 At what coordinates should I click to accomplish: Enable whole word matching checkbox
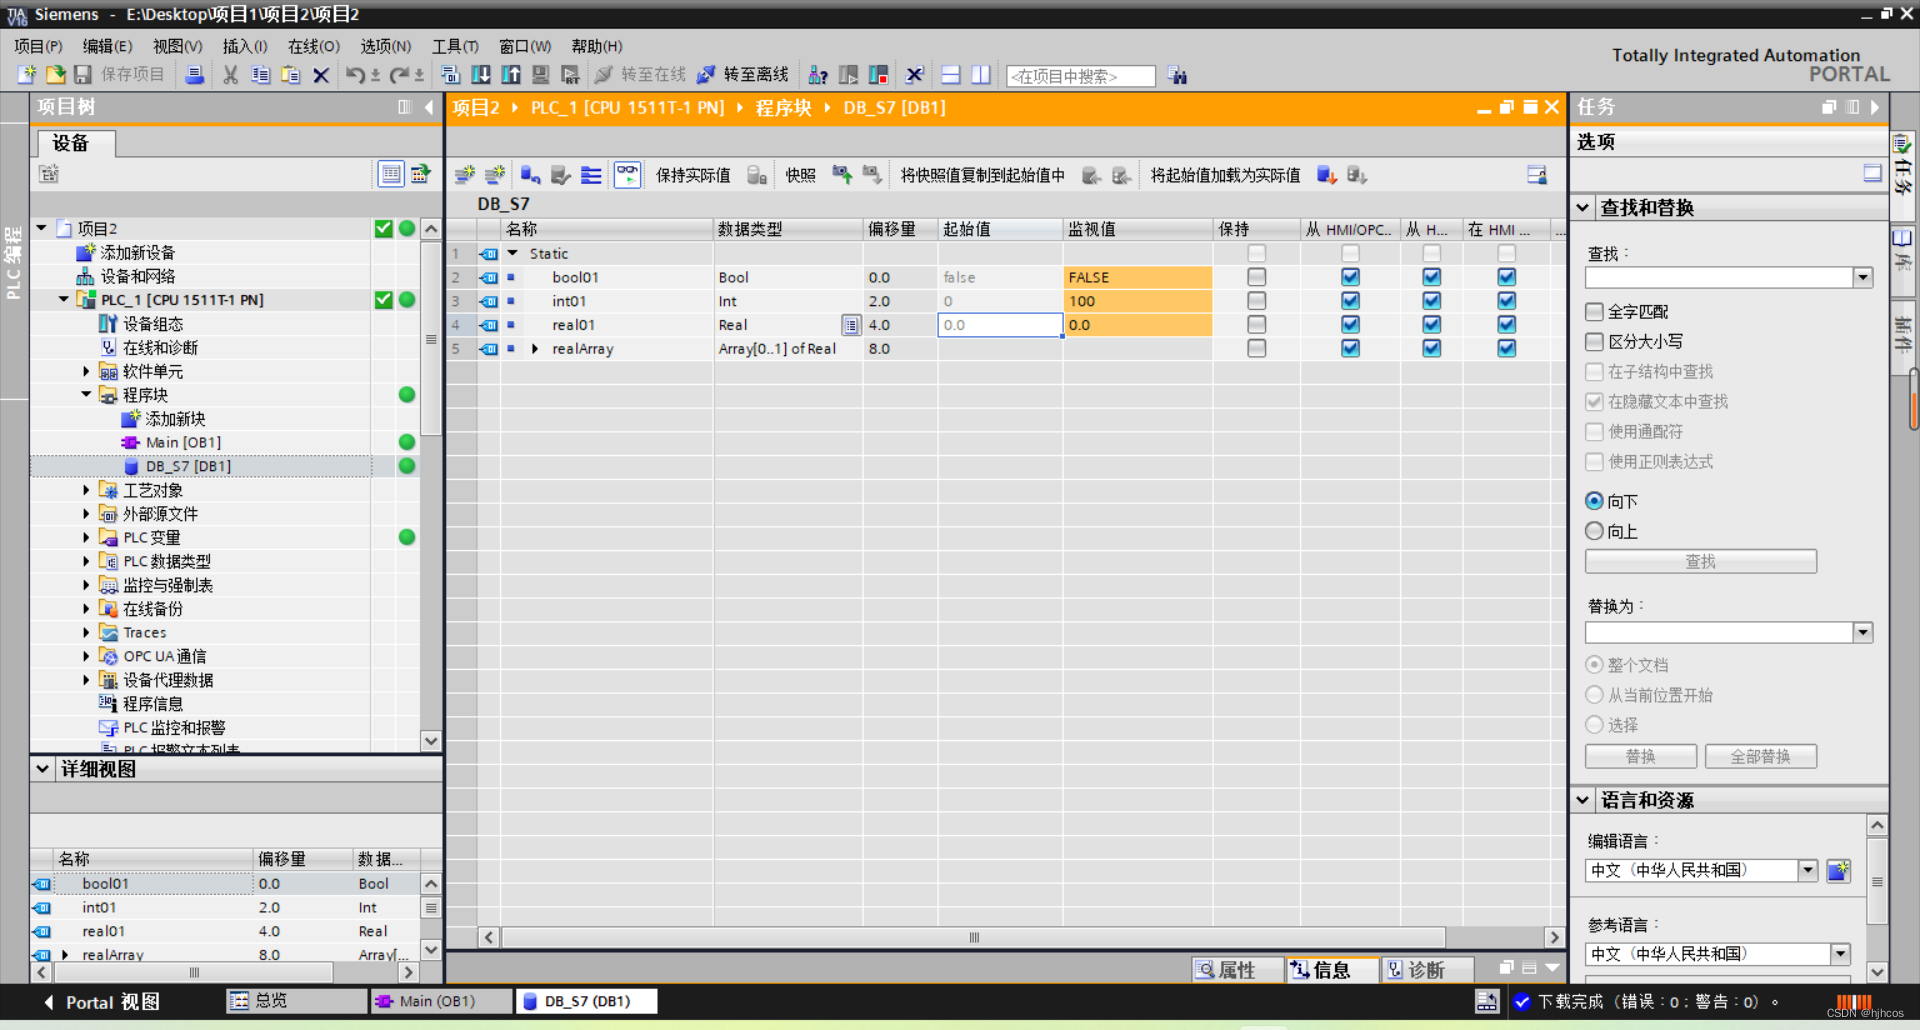[x=1595, y=312]
